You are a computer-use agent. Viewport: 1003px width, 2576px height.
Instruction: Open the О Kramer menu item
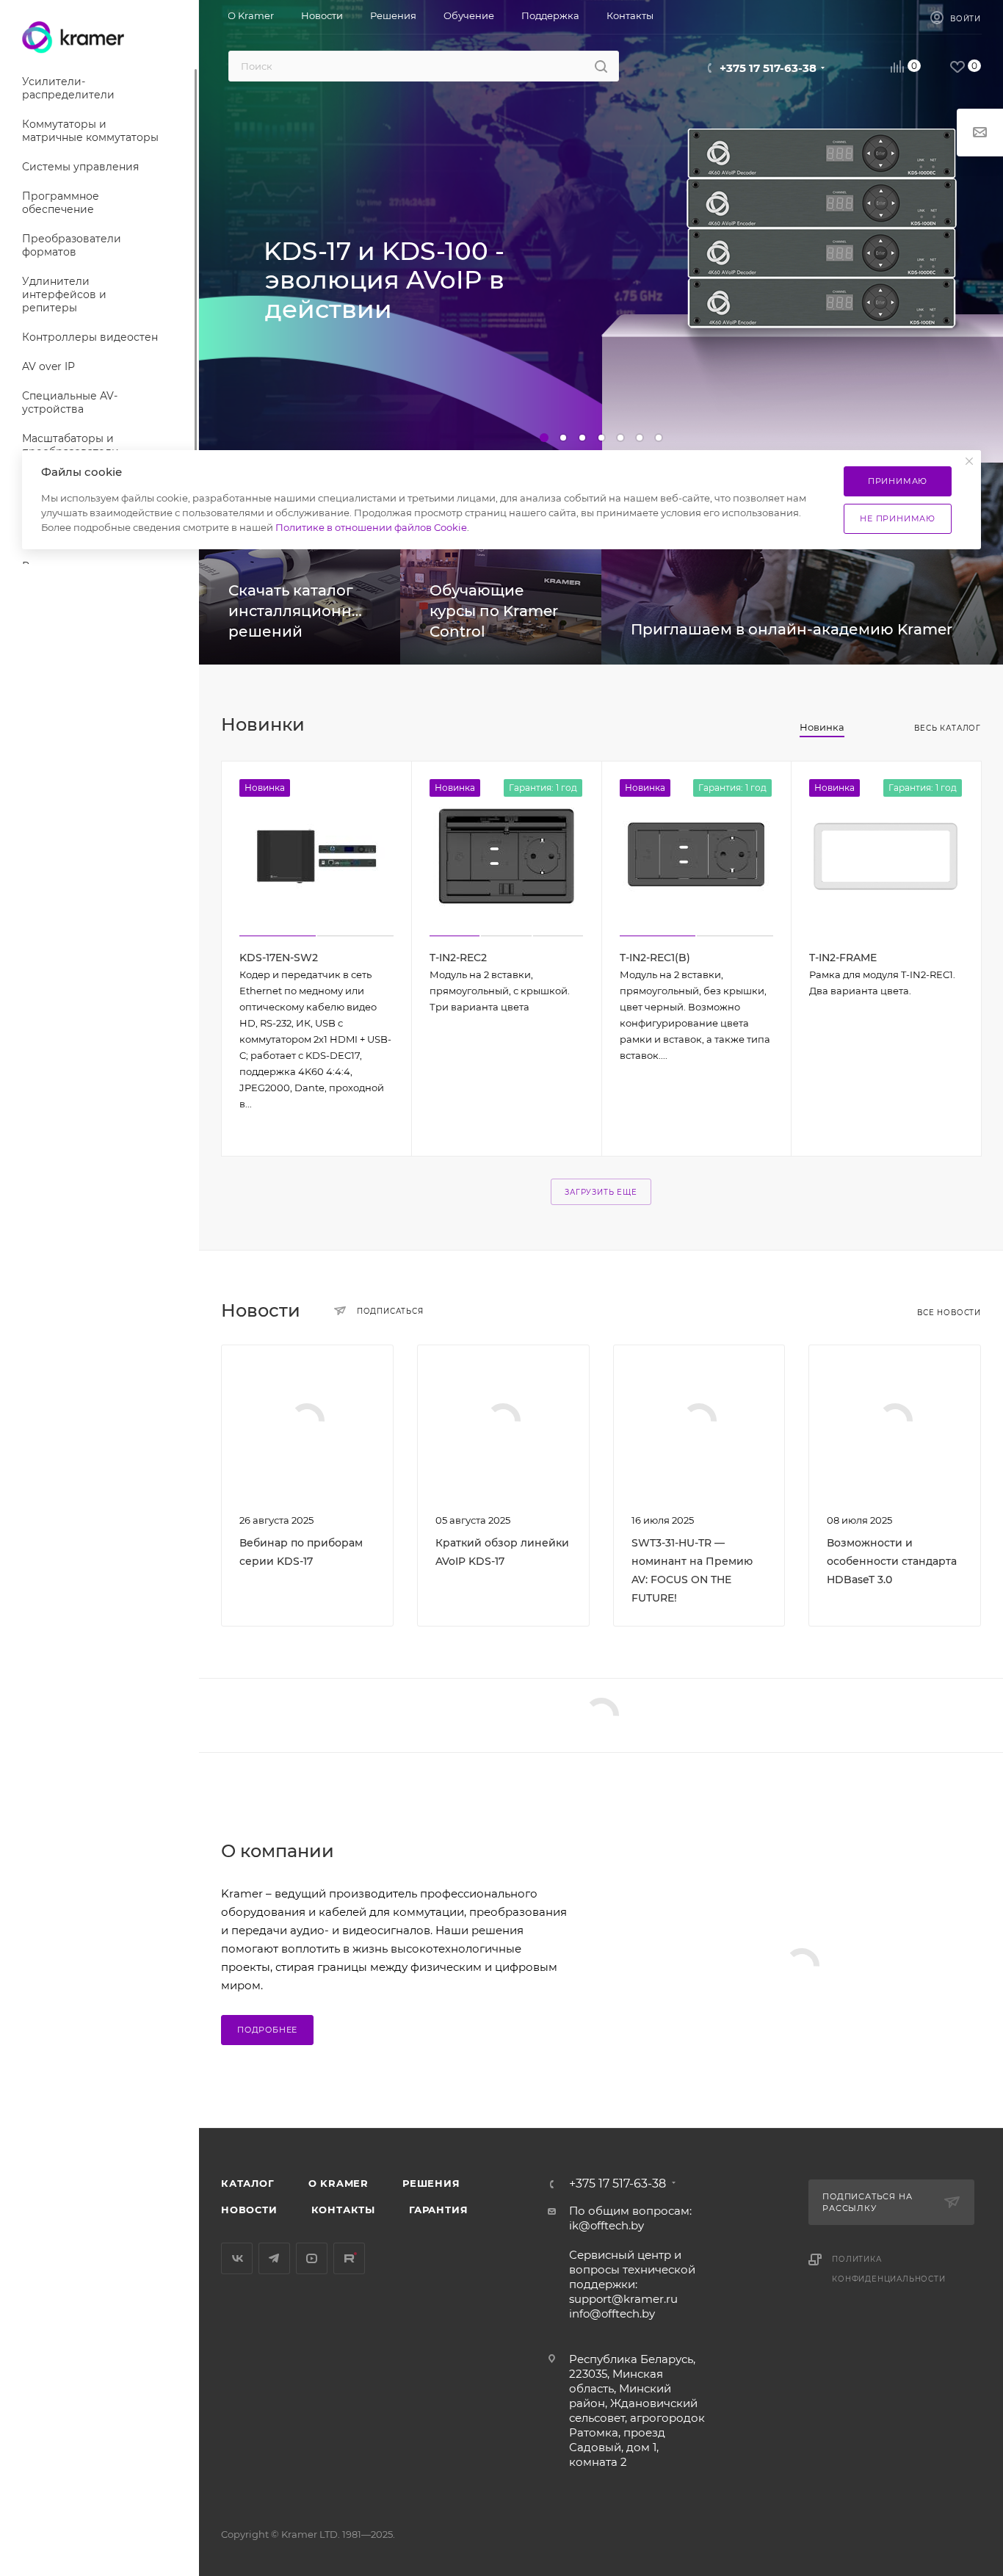[250, 16]
